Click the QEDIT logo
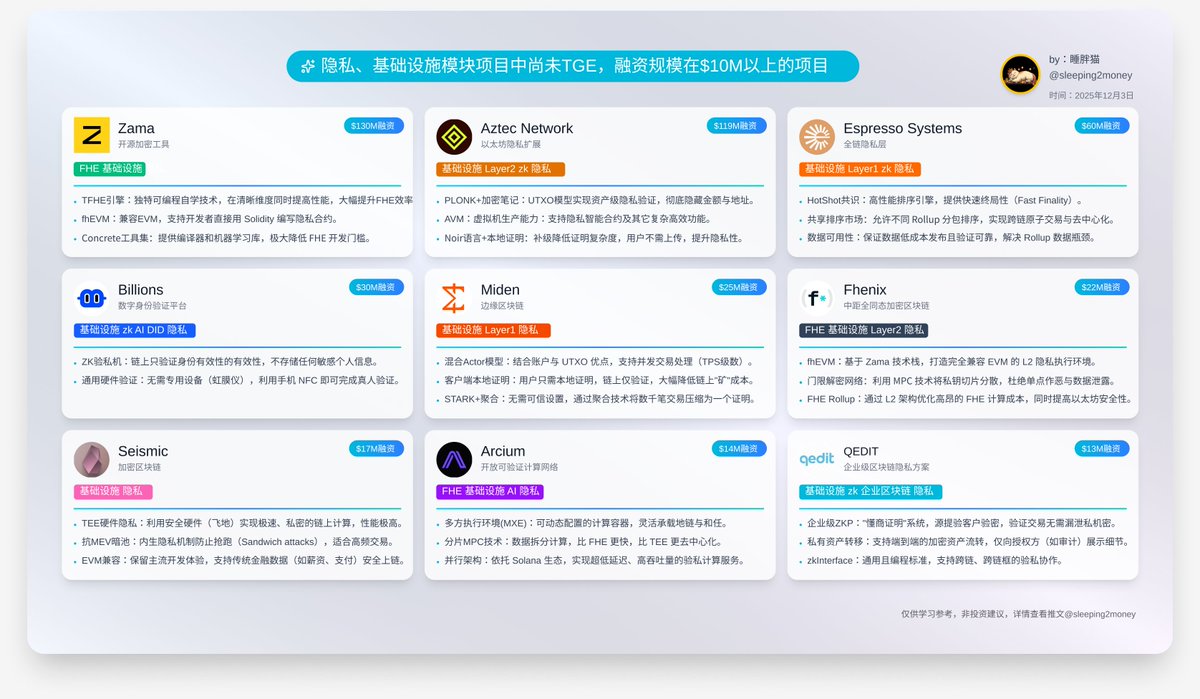 (x=817, y=459)
